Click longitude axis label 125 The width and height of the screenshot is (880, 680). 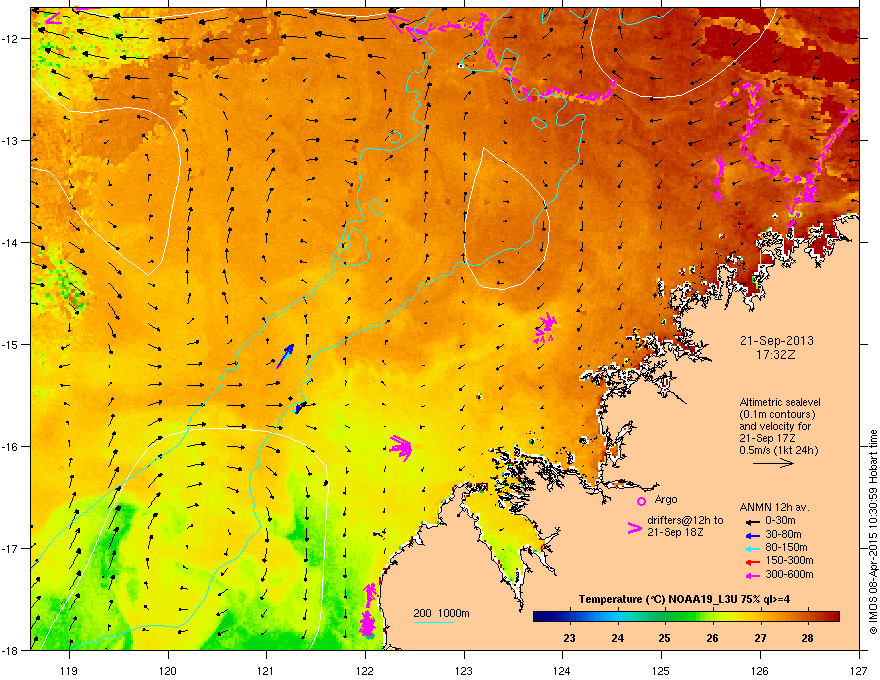point(661,670)
